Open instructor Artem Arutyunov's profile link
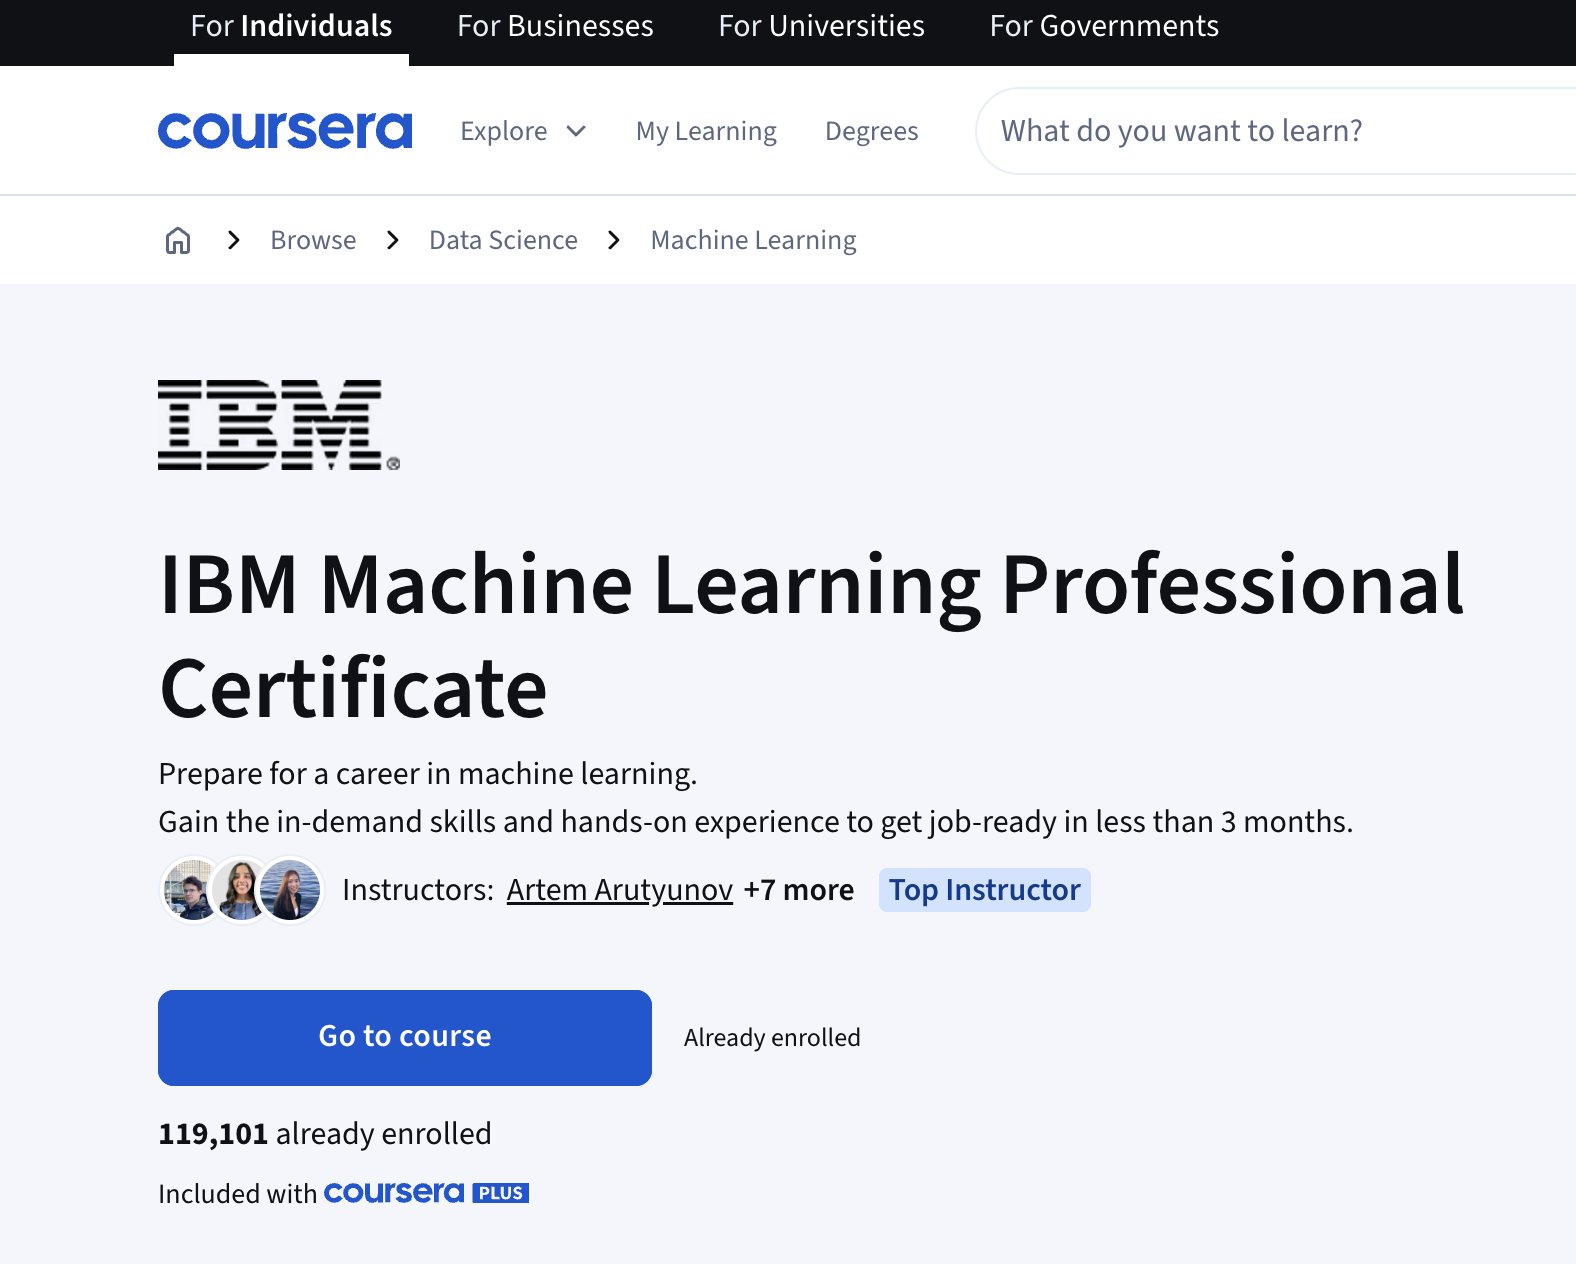 tap(620, 890)
